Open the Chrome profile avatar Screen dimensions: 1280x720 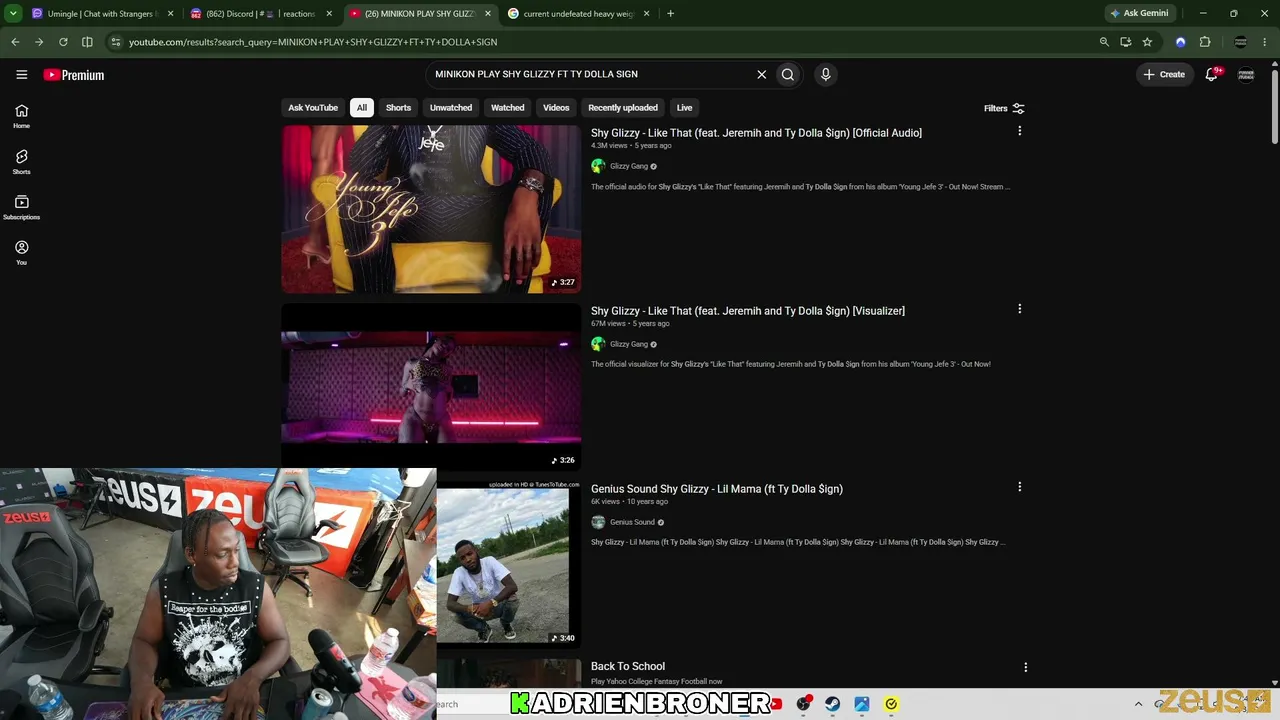(x=1241, y=42)
